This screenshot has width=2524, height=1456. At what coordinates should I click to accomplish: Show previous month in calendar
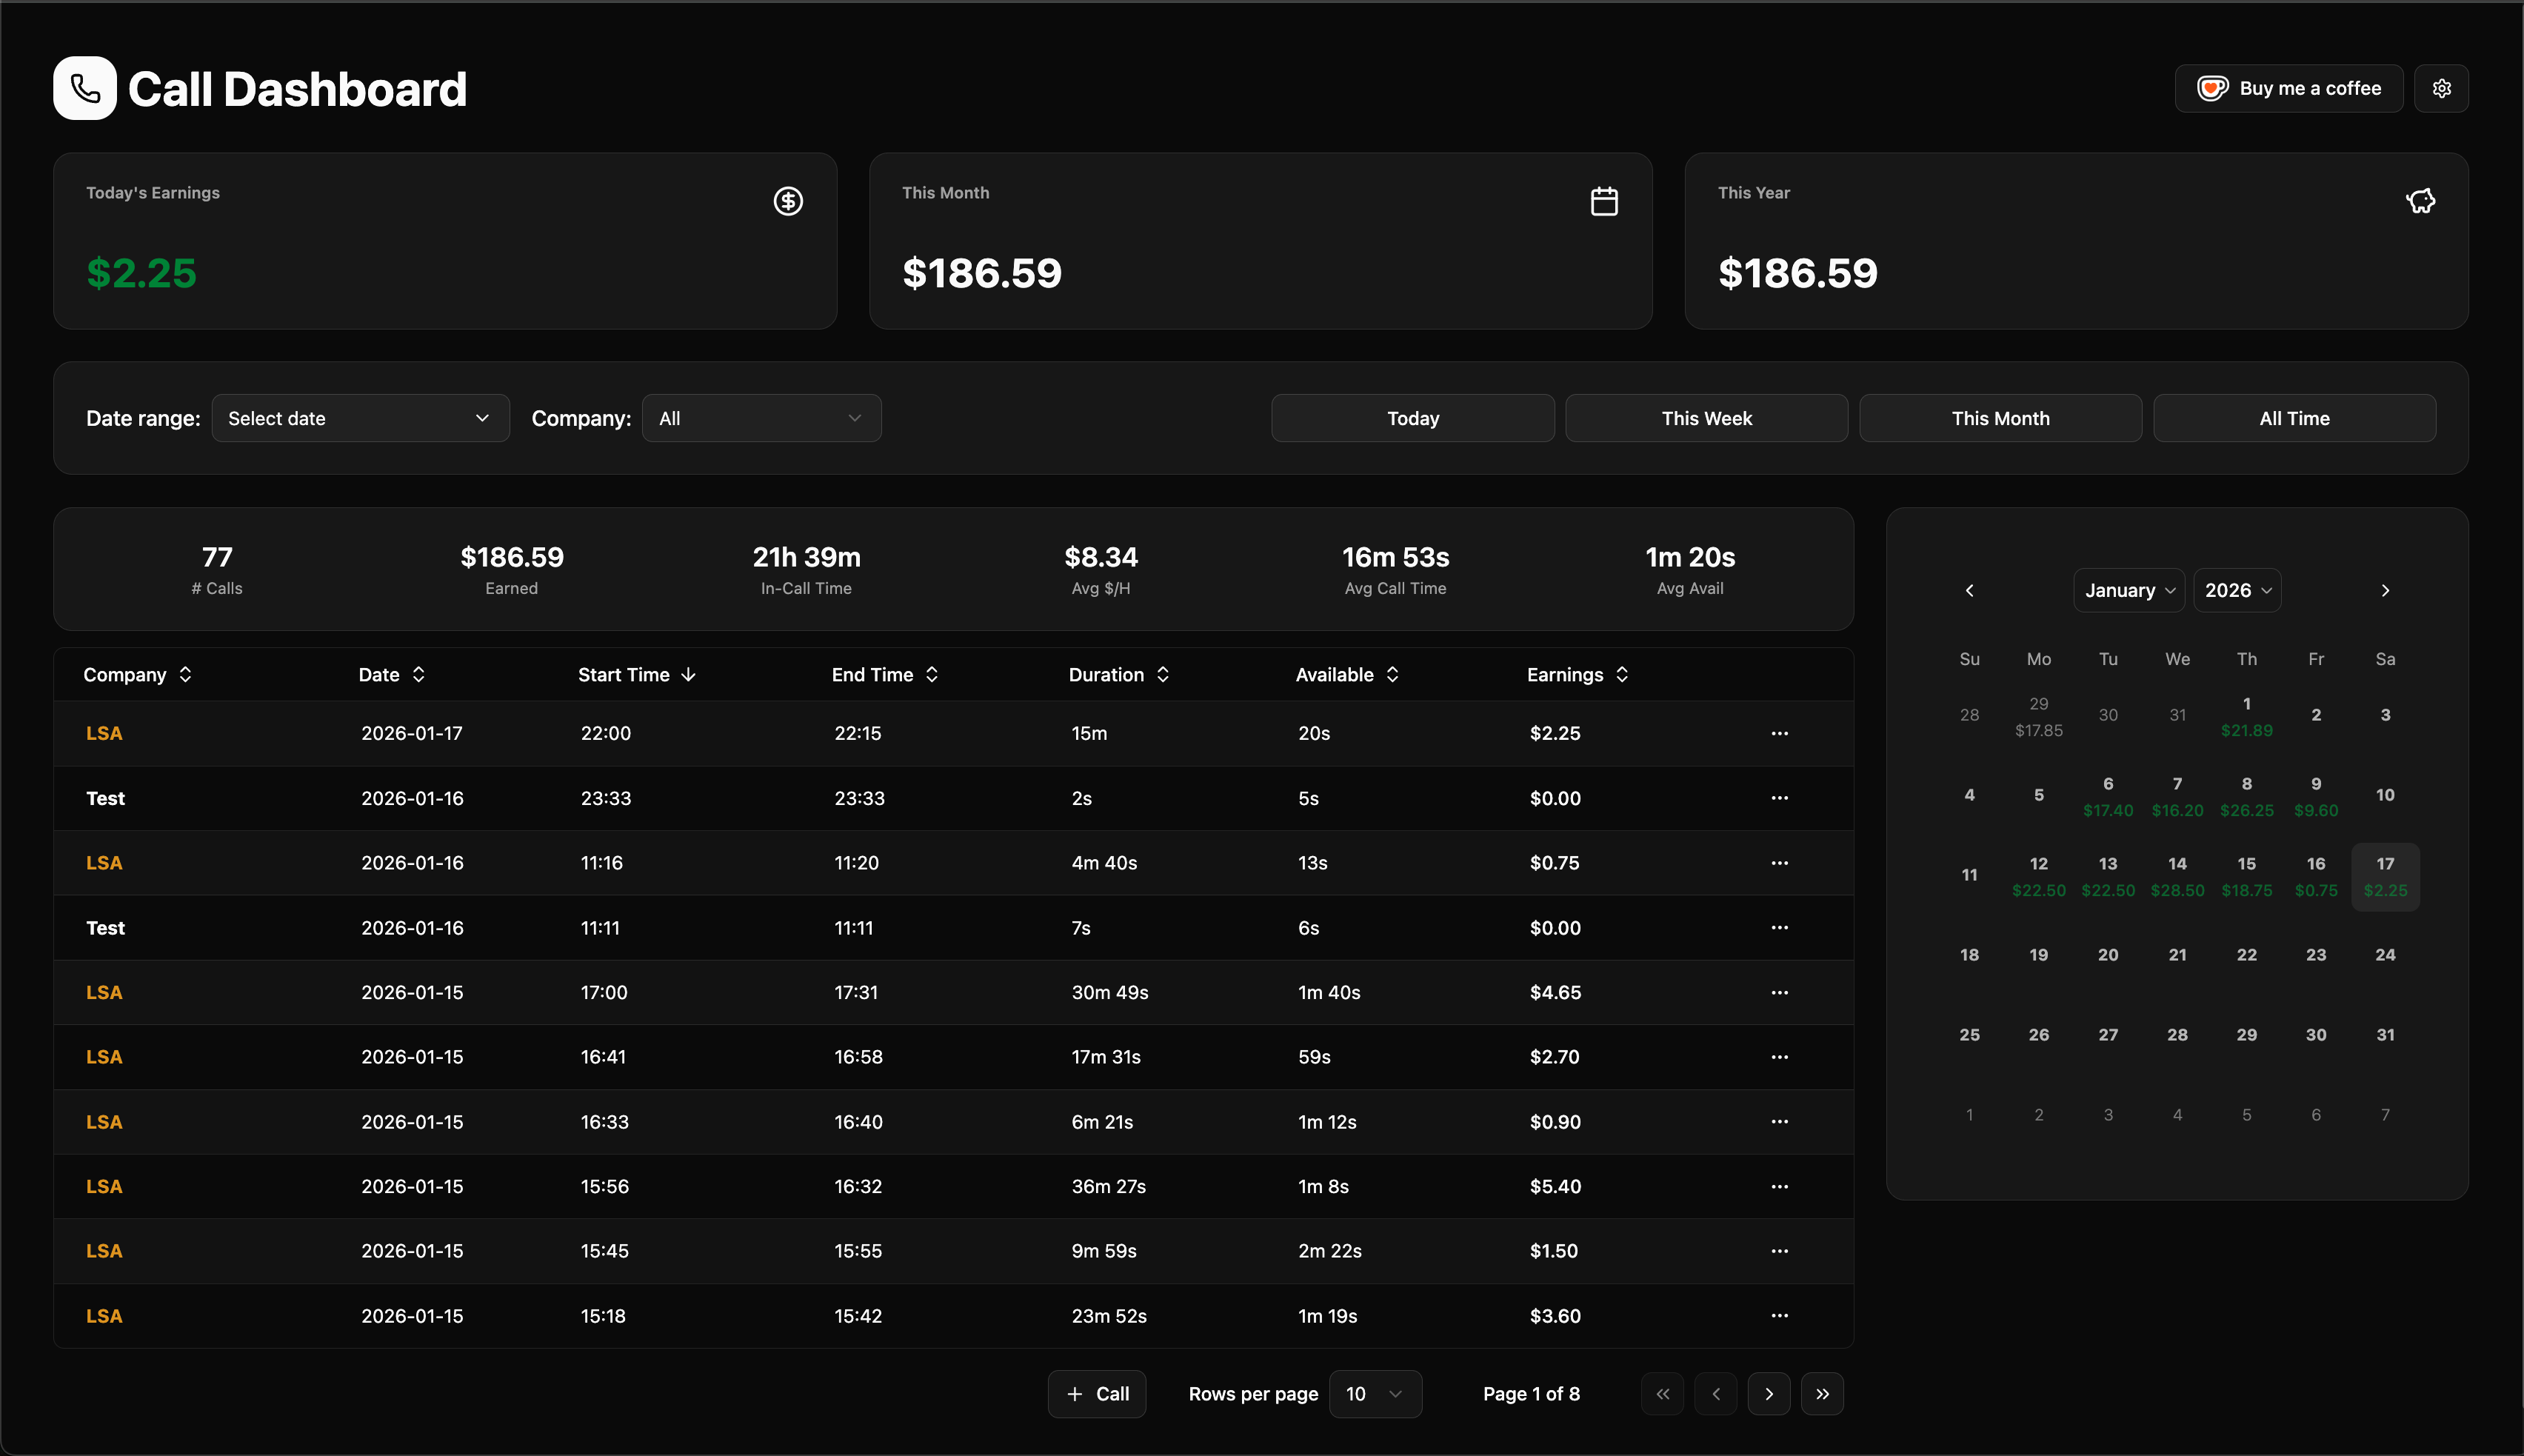click(x=1969, y=591)
